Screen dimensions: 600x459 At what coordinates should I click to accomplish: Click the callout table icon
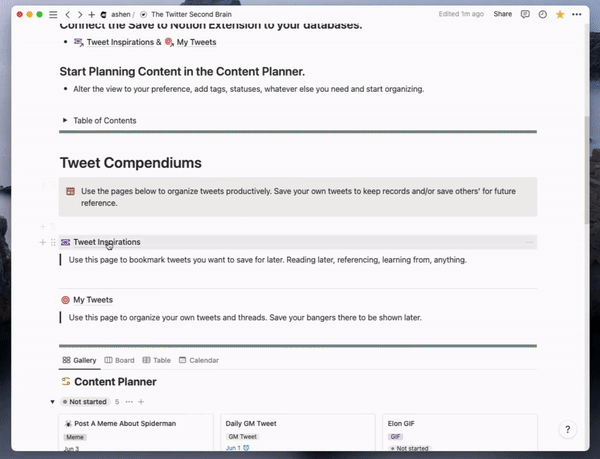(70, 191)
